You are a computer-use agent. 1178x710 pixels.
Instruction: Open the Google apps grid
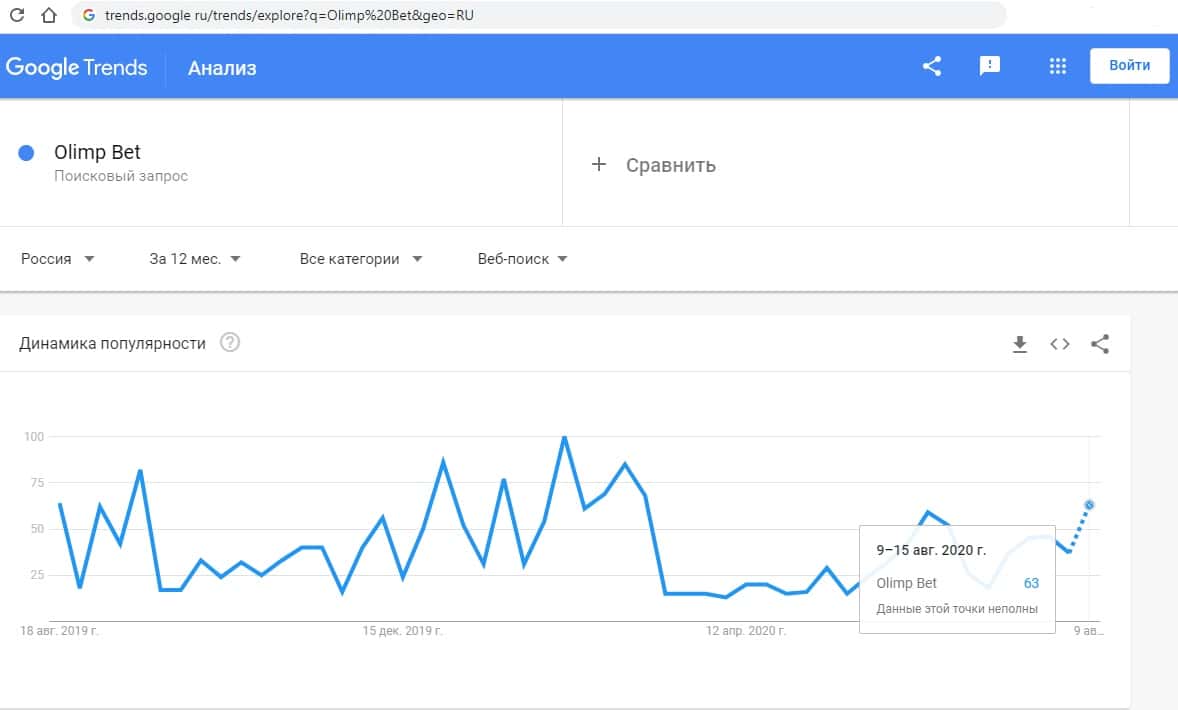(x=1058, y=67)
